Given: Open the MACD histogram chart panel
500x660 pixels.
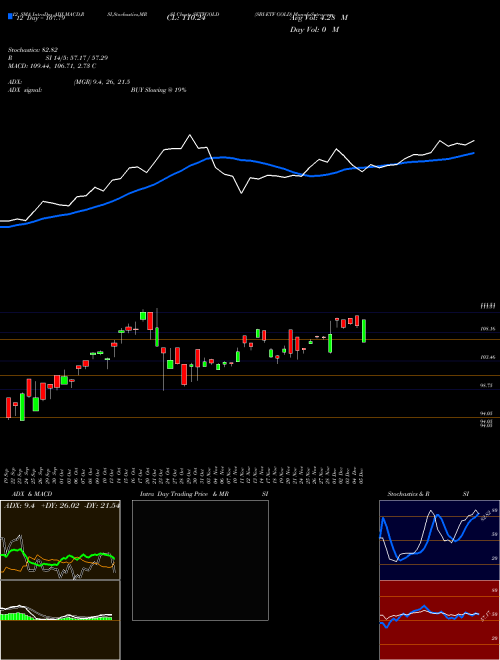Looking at the screenshot, I should [60, 620].
